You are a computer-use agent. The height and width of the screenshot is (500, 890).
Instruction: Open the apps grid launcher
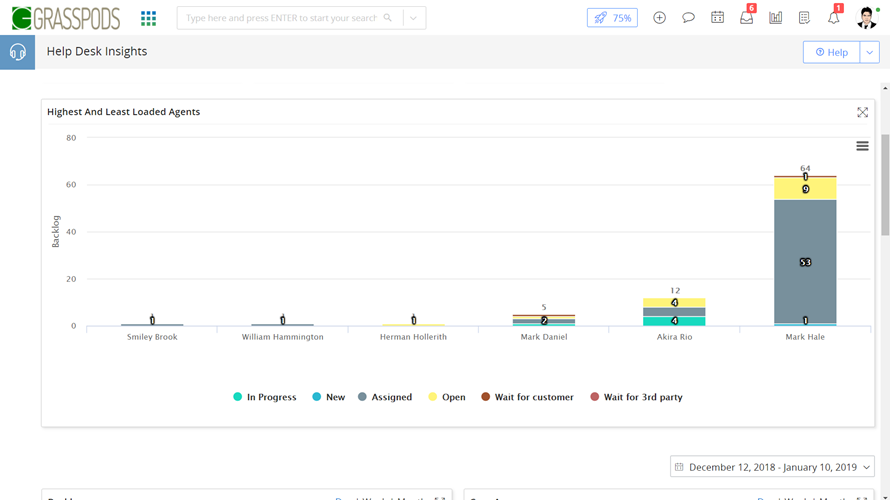click(148, 18)
